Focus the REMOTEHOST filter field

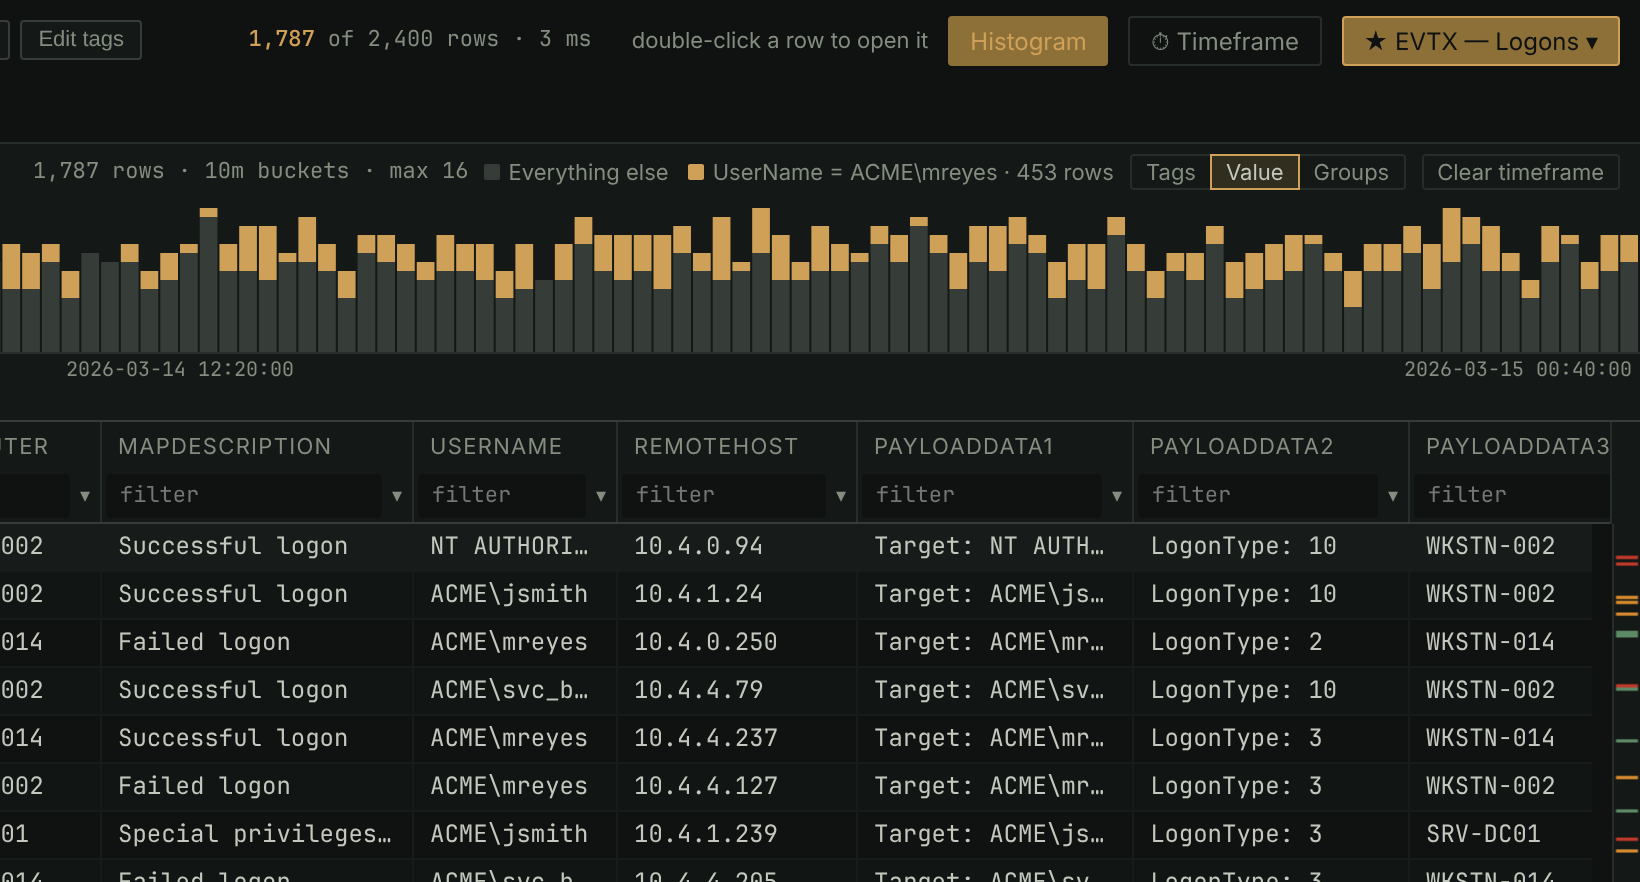coord(724,495)
